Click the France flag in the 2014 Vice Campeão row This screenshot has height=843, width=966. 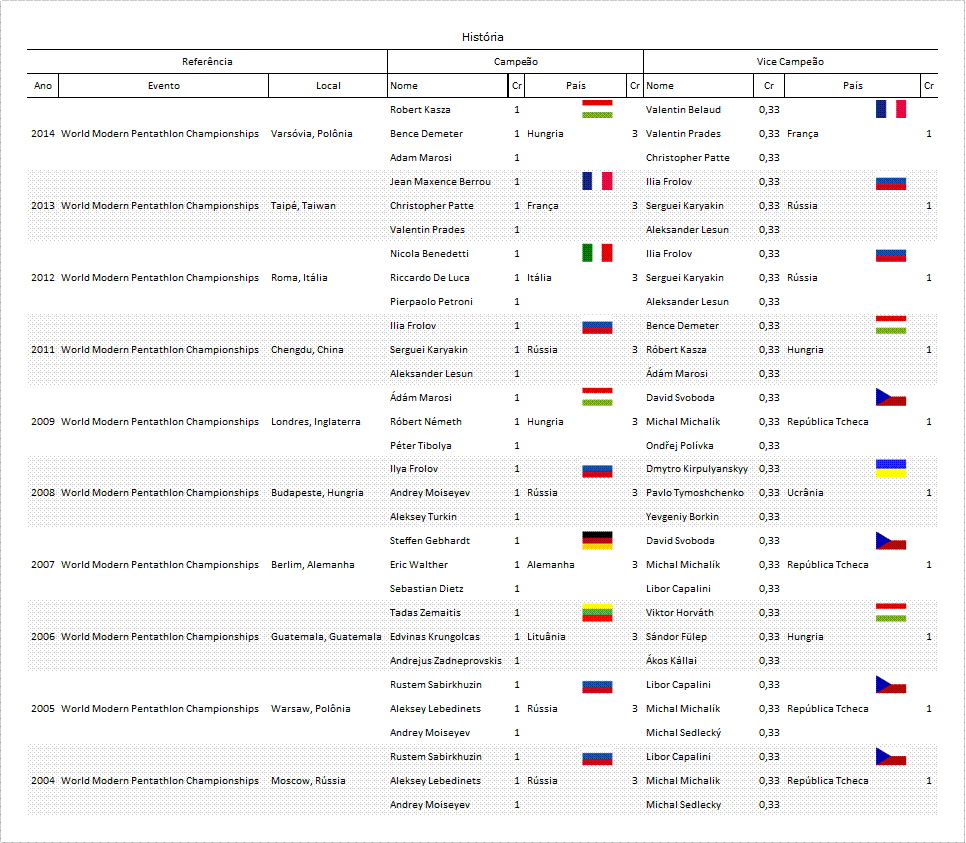[x=891, y=109]
